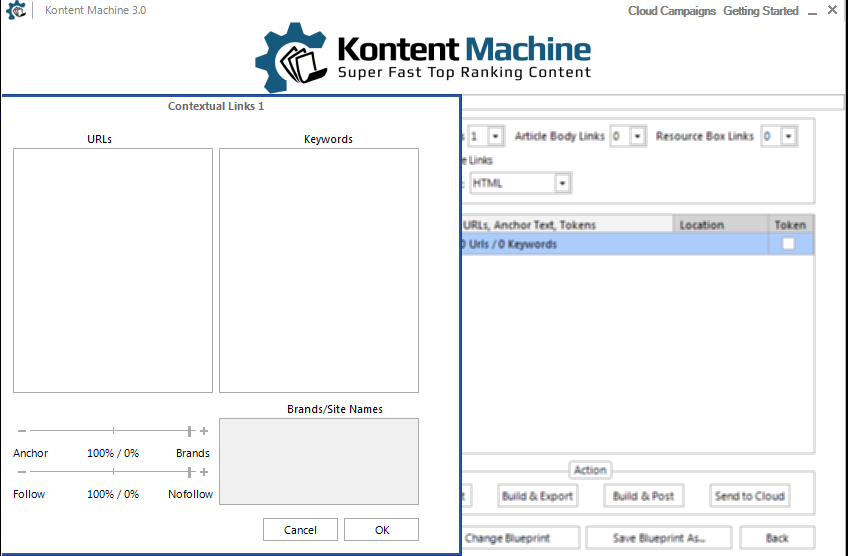Close the Kontent Machine window
Screen dimensions: 848x556
(x=832, y=10)
